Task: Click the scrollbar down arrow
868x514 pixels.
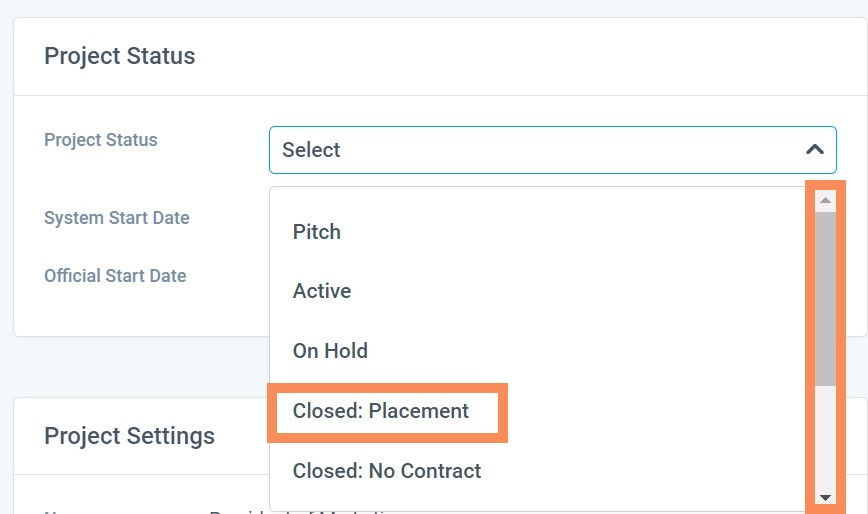Action: 825,497
